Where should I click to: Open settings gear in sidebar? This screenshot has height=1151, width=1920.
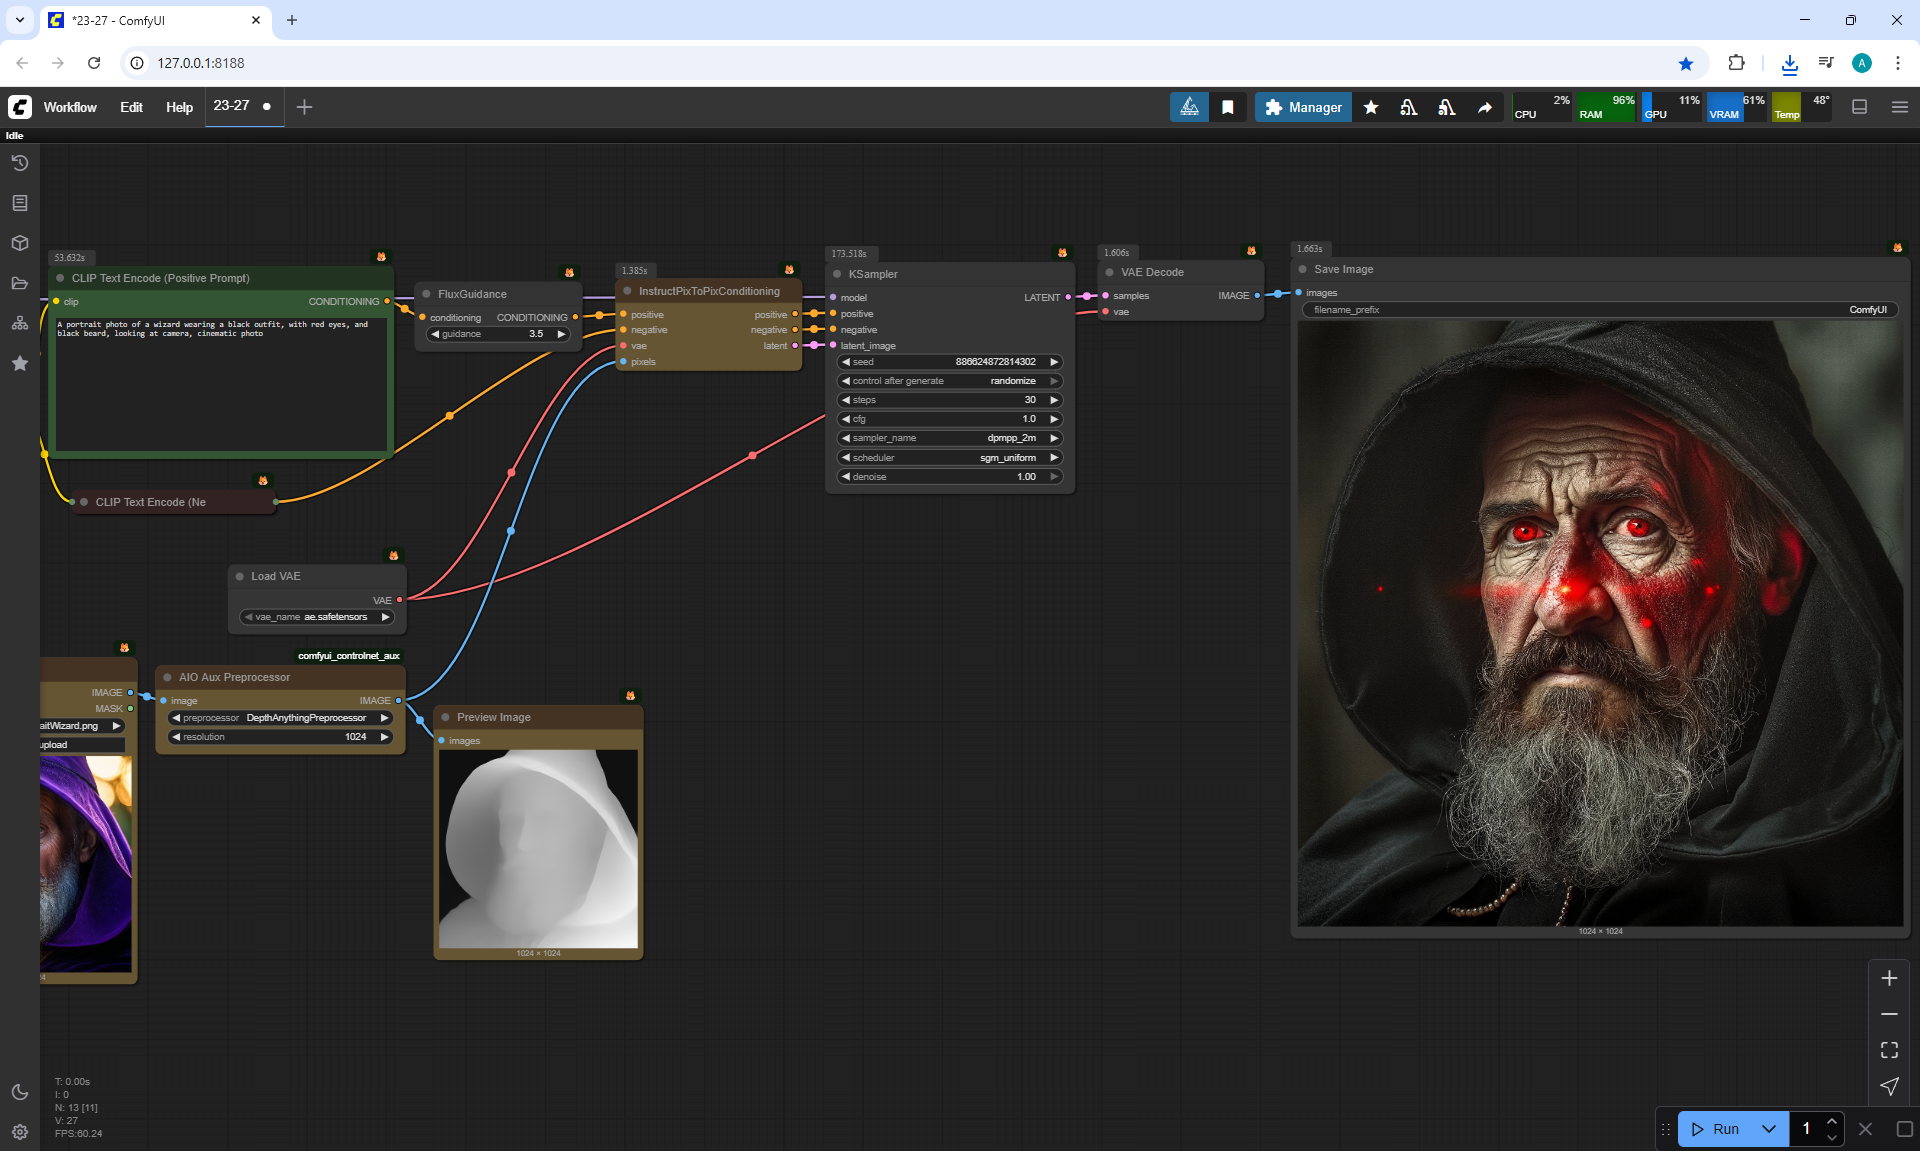pos(19,1132)
